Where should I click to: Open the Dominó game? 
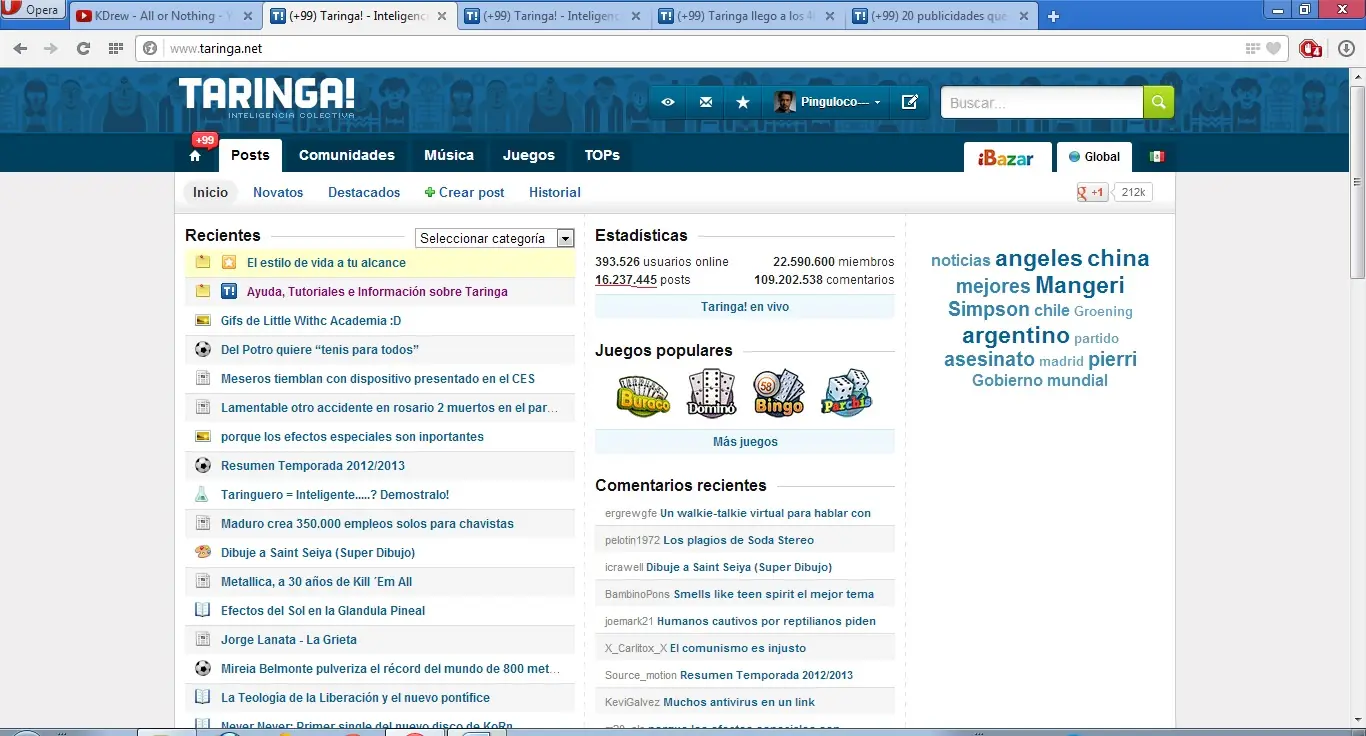(x=711, y=392)
